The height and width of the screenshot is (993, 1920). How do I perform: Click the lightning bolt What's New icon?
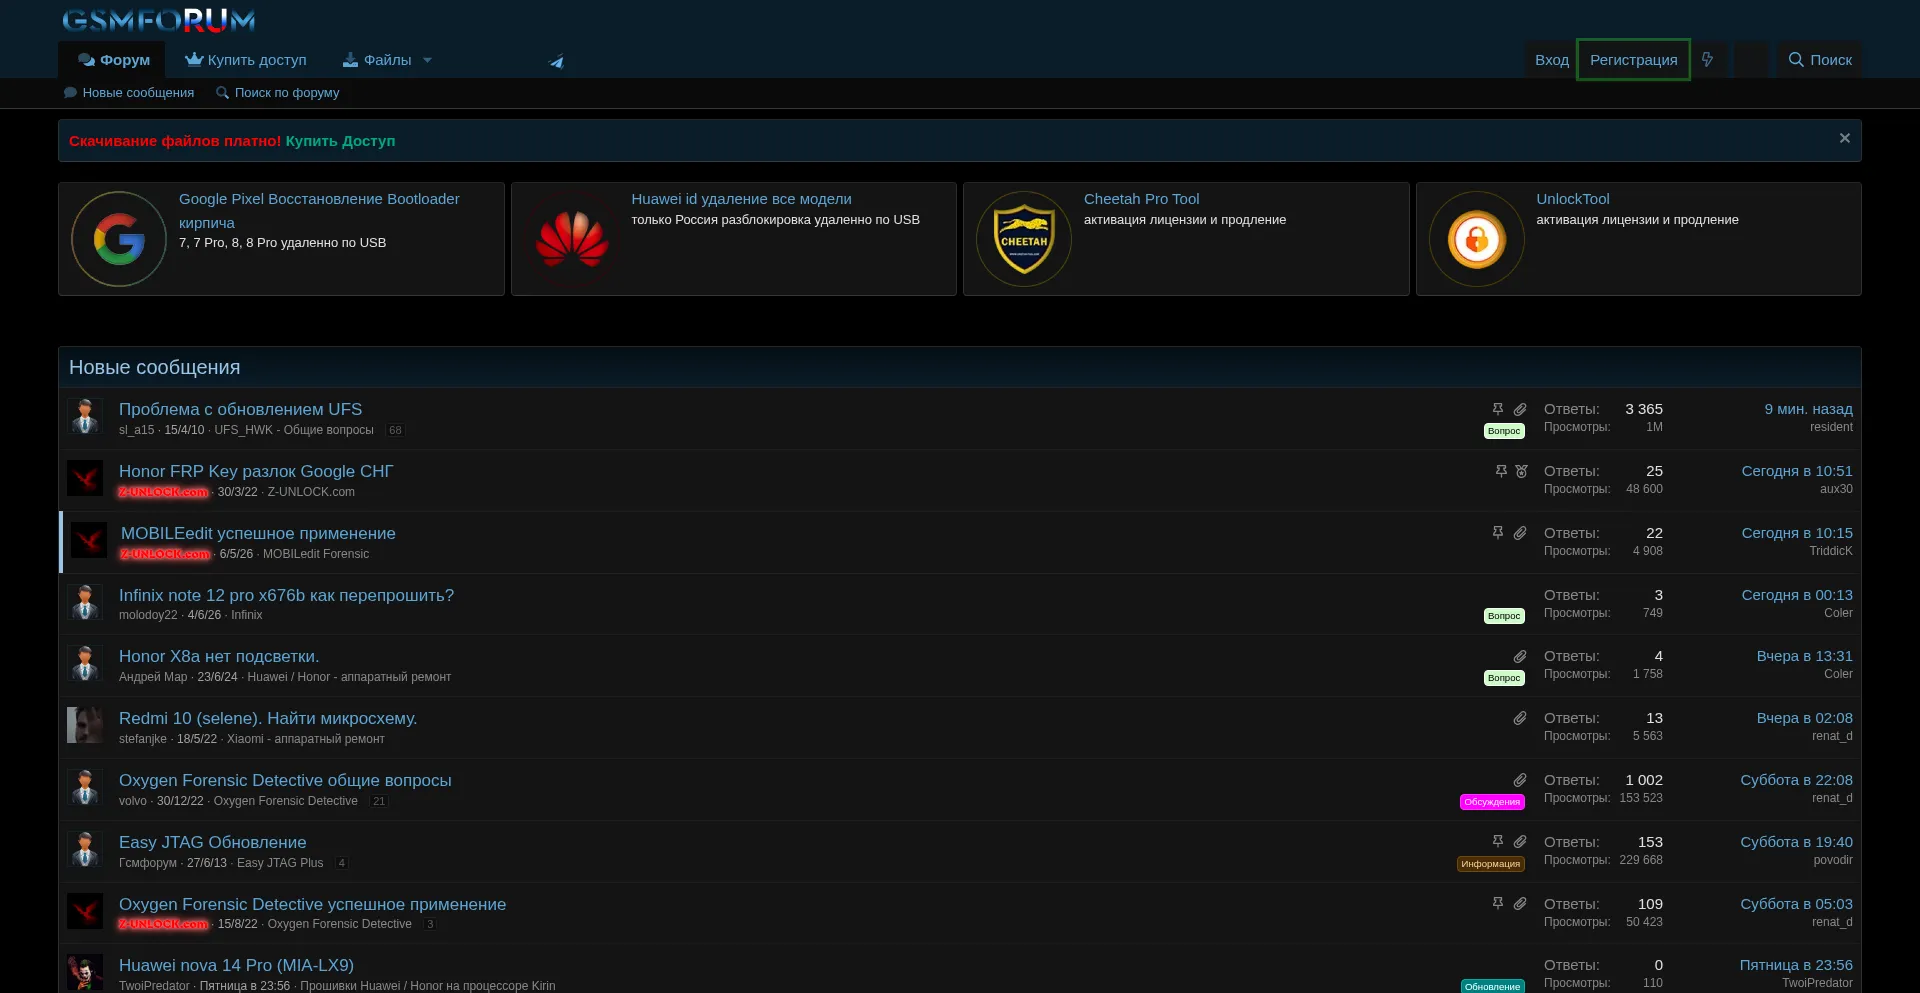(1708, 60)
